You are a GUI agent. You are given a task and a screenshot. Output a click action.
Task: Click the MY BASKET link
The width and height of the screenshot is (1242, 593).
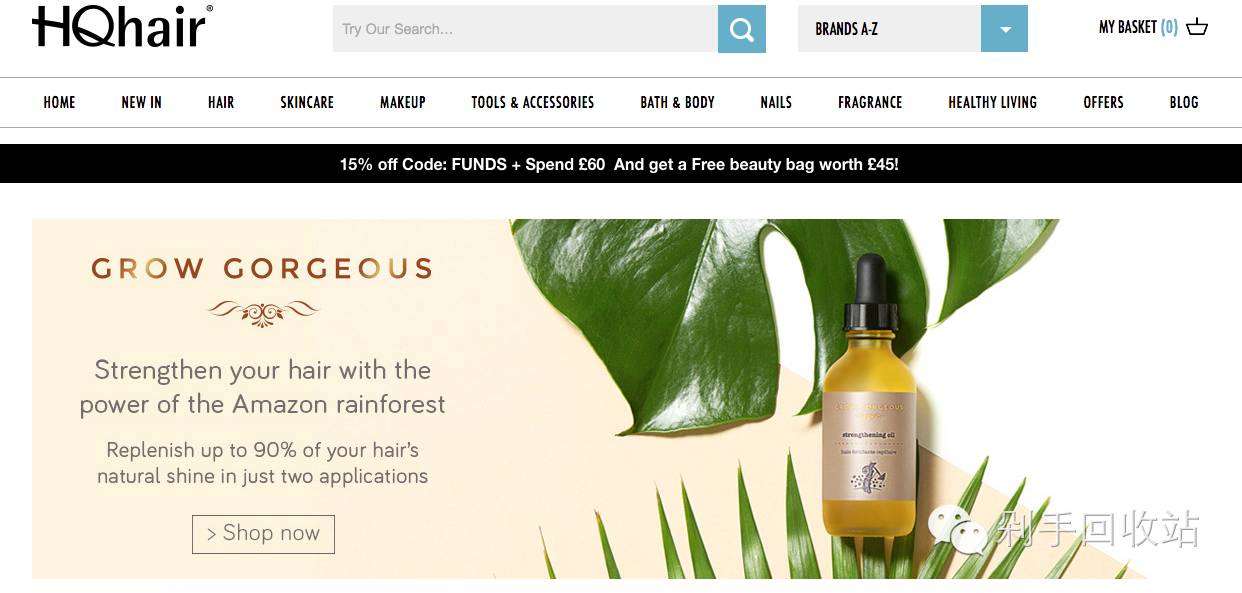(x=1138, y=28)
